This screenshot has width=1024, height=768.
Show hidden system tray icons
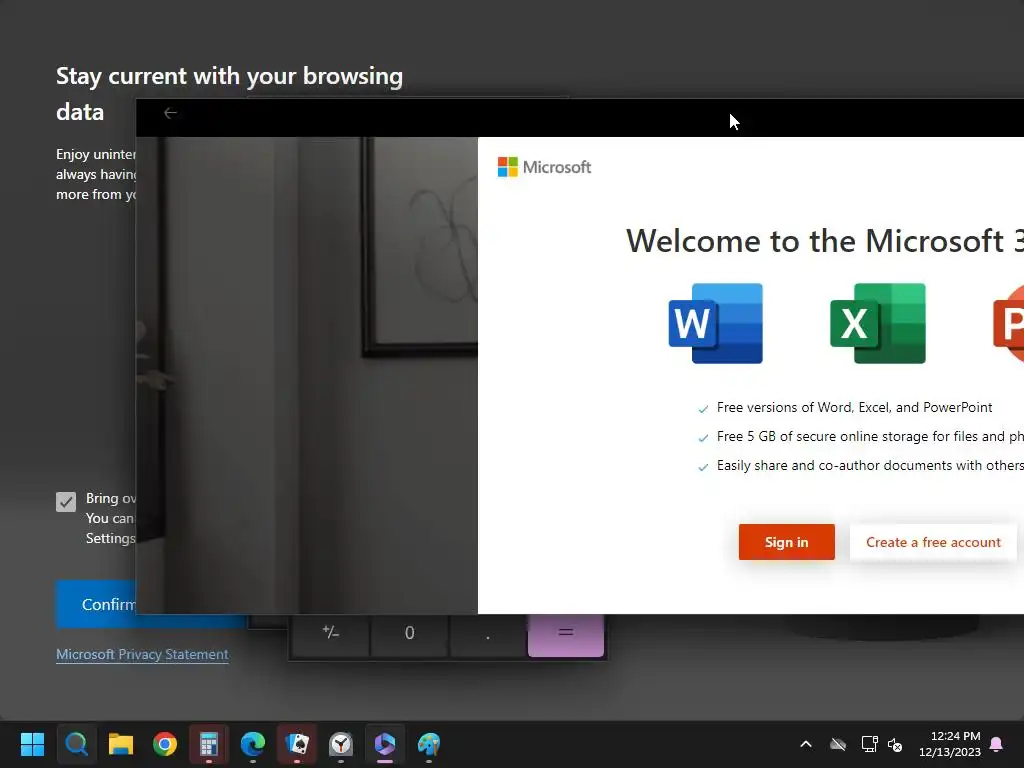pos(806,744)
